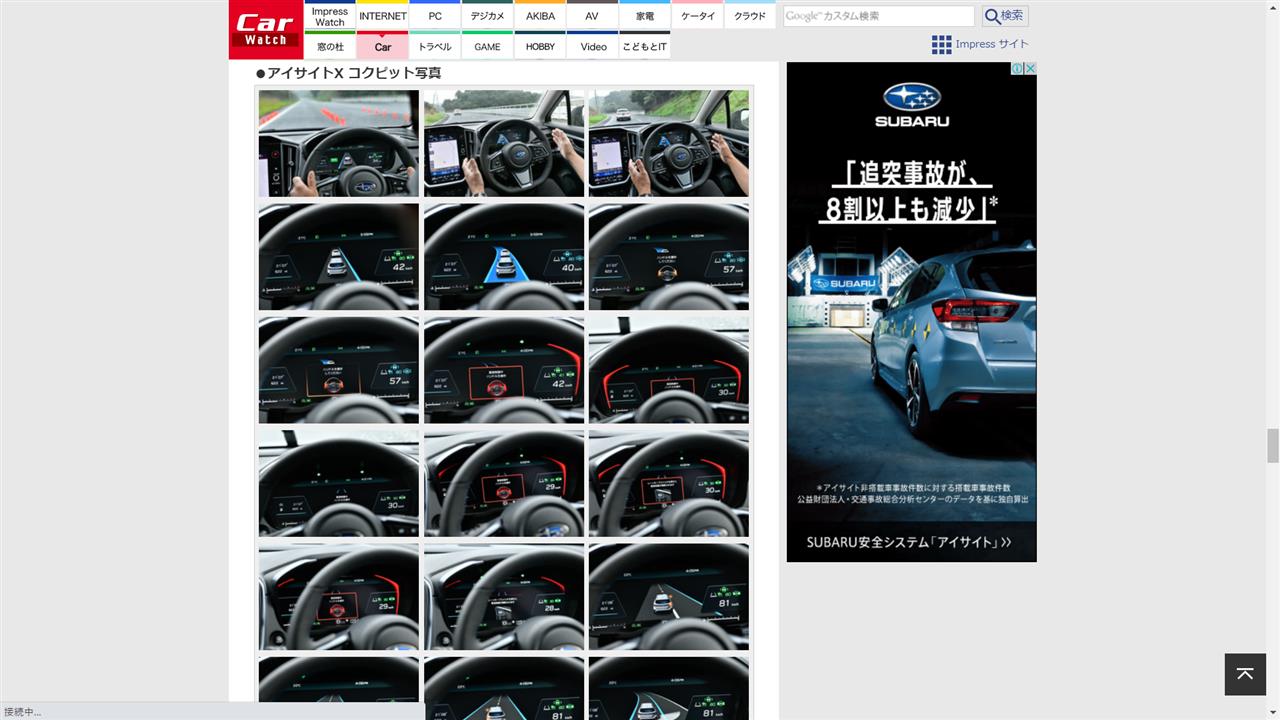The width and height of the screenshot is (1280, 720).
Task: Open the Car Watch logo homepage
Action: (266, 30)
